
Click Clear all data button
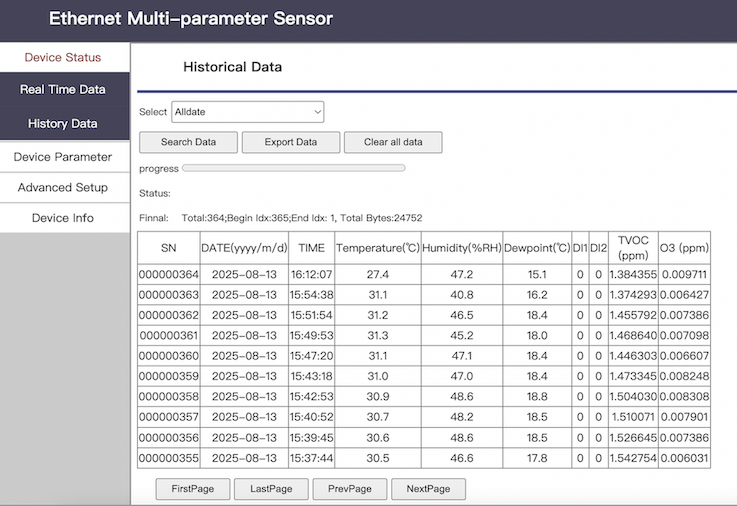pyautogui.click(x=392, y=142)
